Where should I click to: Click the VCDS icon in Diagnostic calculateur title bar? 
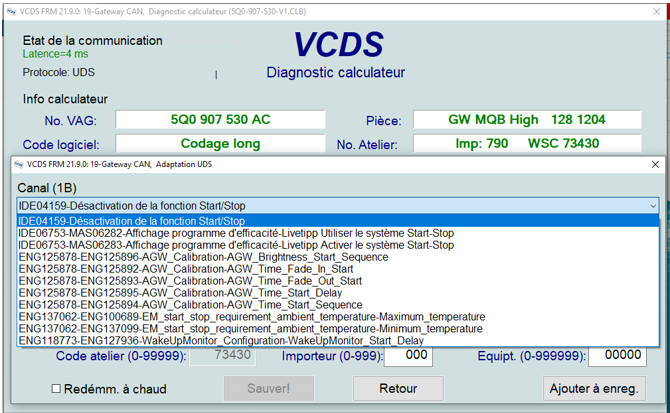coord(12,12)
